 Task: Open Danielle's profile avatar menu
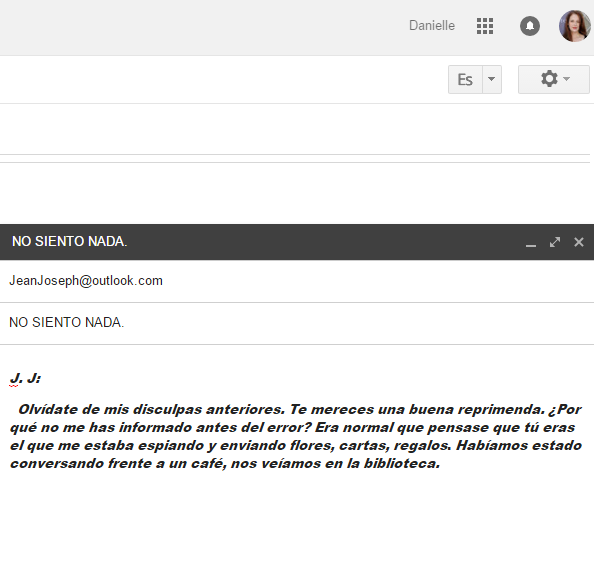575,26
